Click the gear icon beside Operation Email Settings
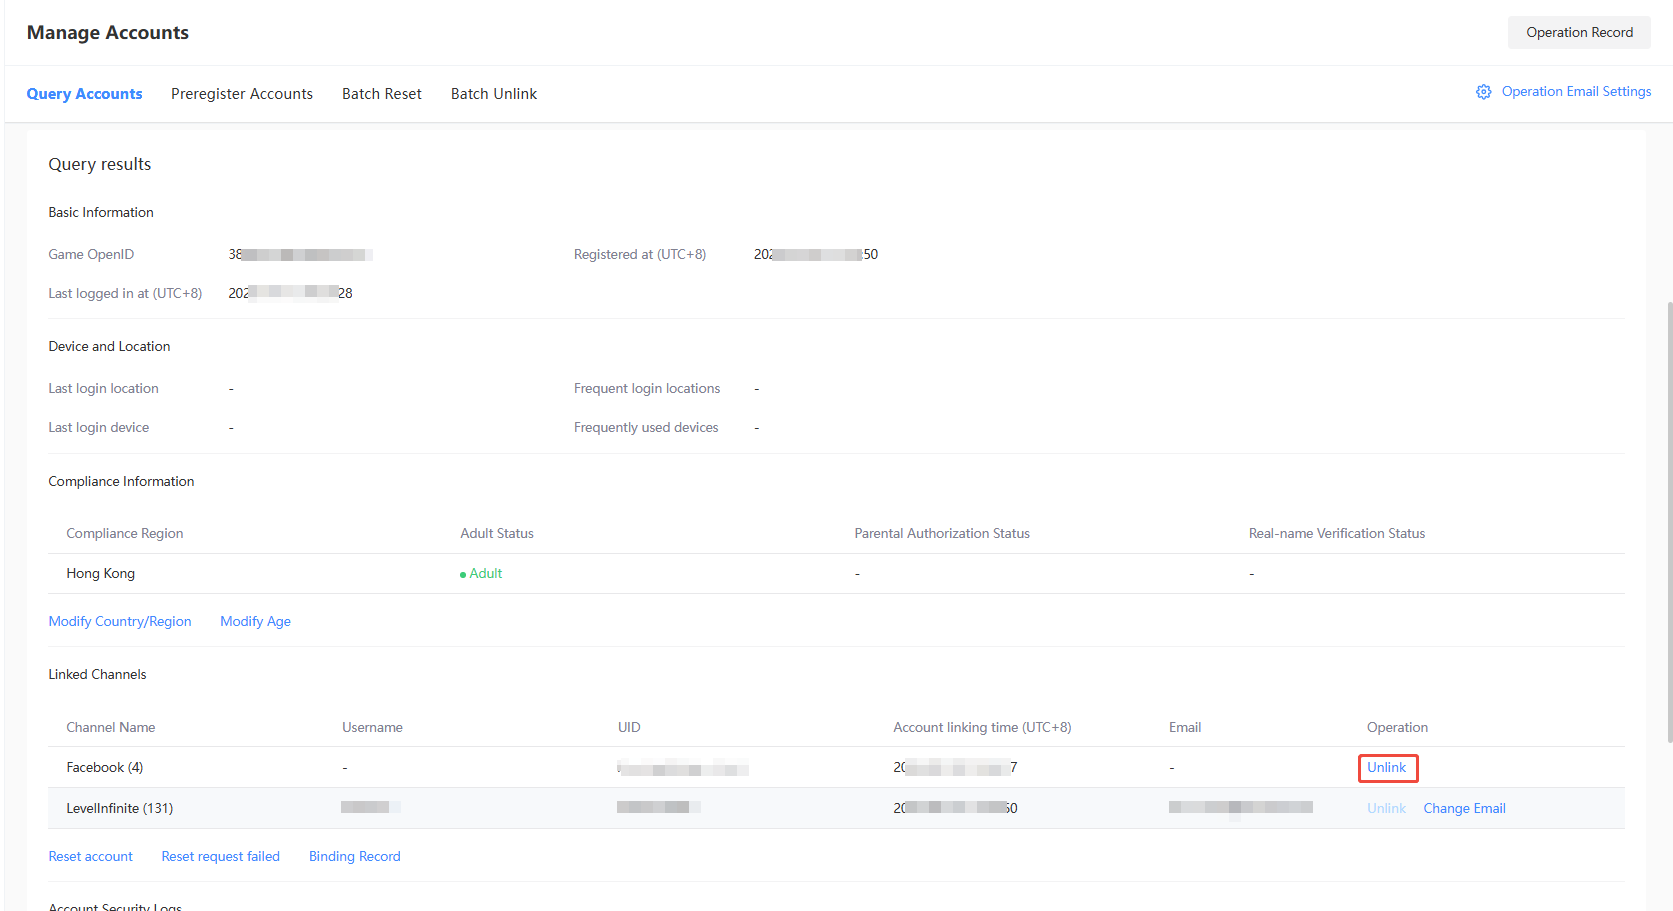The width and height of the screenshot is (1673, 911). [1483, 92]
